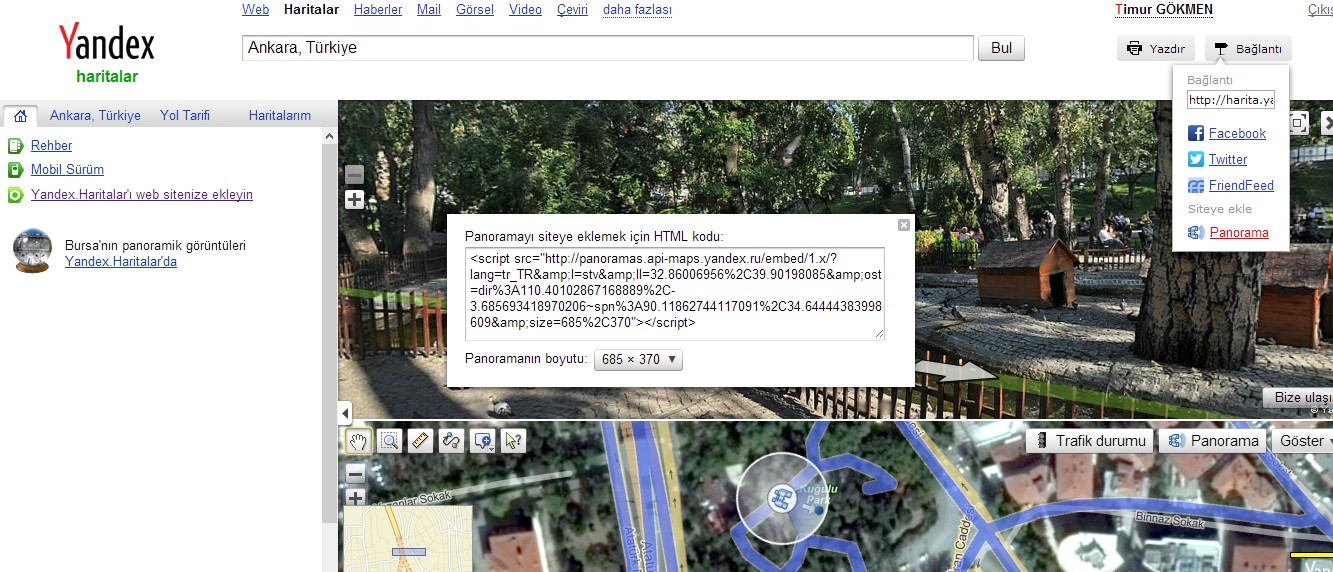The height and width of the screenshot is (572, 1333).
Task: Open the Mobil Sürüm link
Action: 67,170
